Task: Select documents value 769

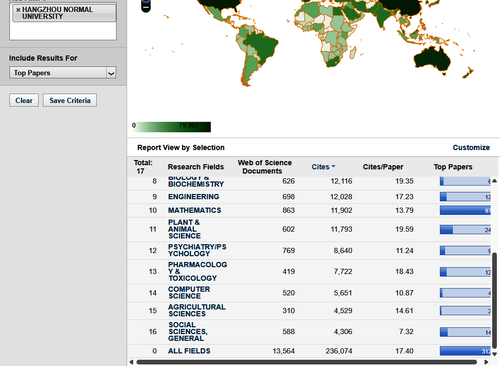Action: (x=288, y=250)
